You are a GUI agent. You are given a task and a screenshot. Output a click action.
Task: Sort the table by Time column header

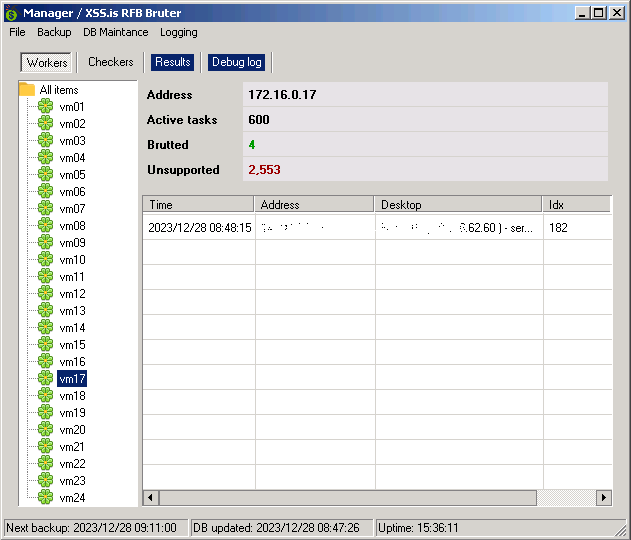tap(198, 204)
